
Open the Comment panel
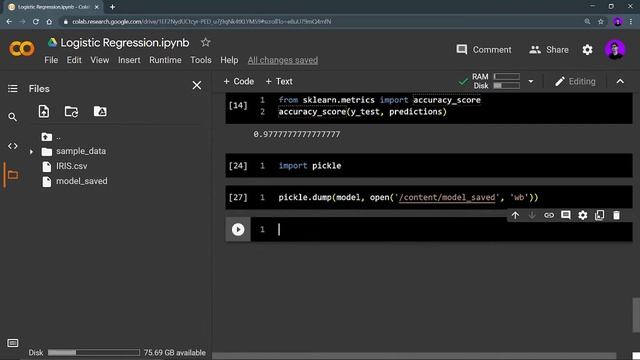[x=484, y=50]
